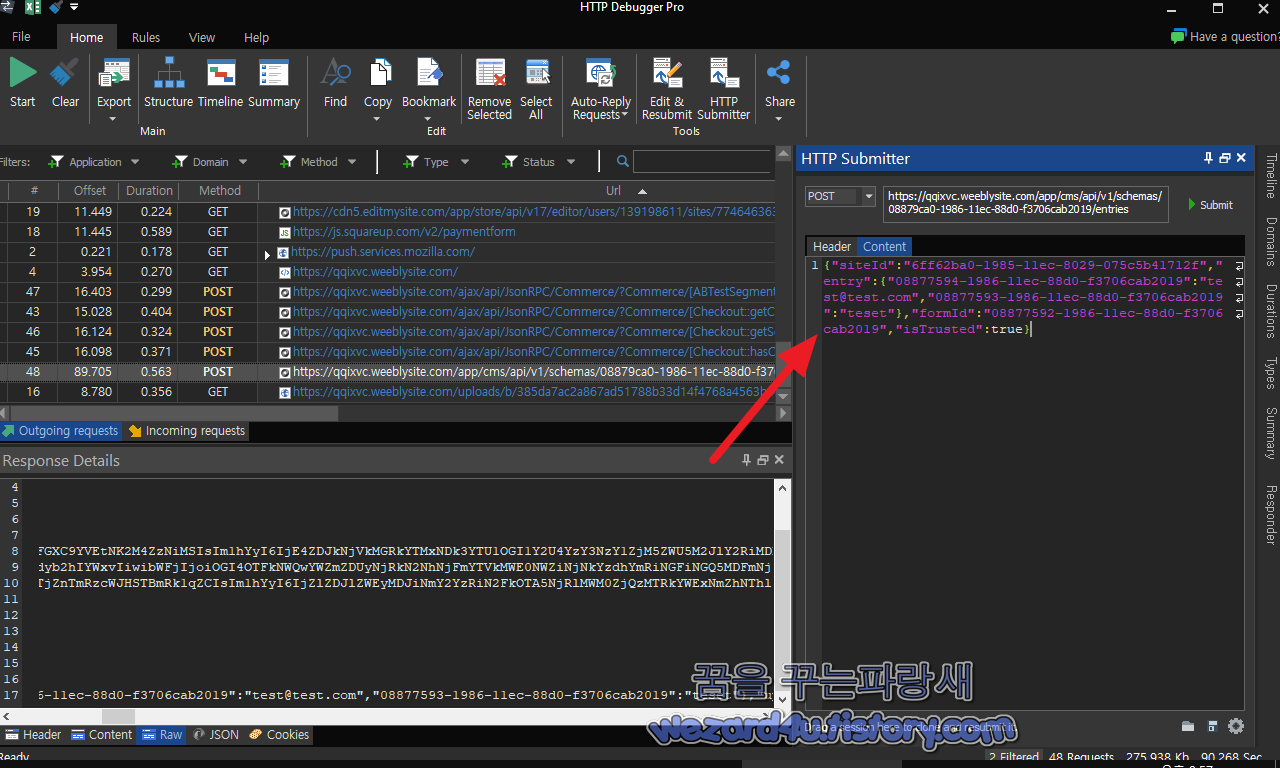Image resolution: width=1280 pixels, height=768 pixels.
Task: Click the Share icon
Action: [x=779, y=73]
